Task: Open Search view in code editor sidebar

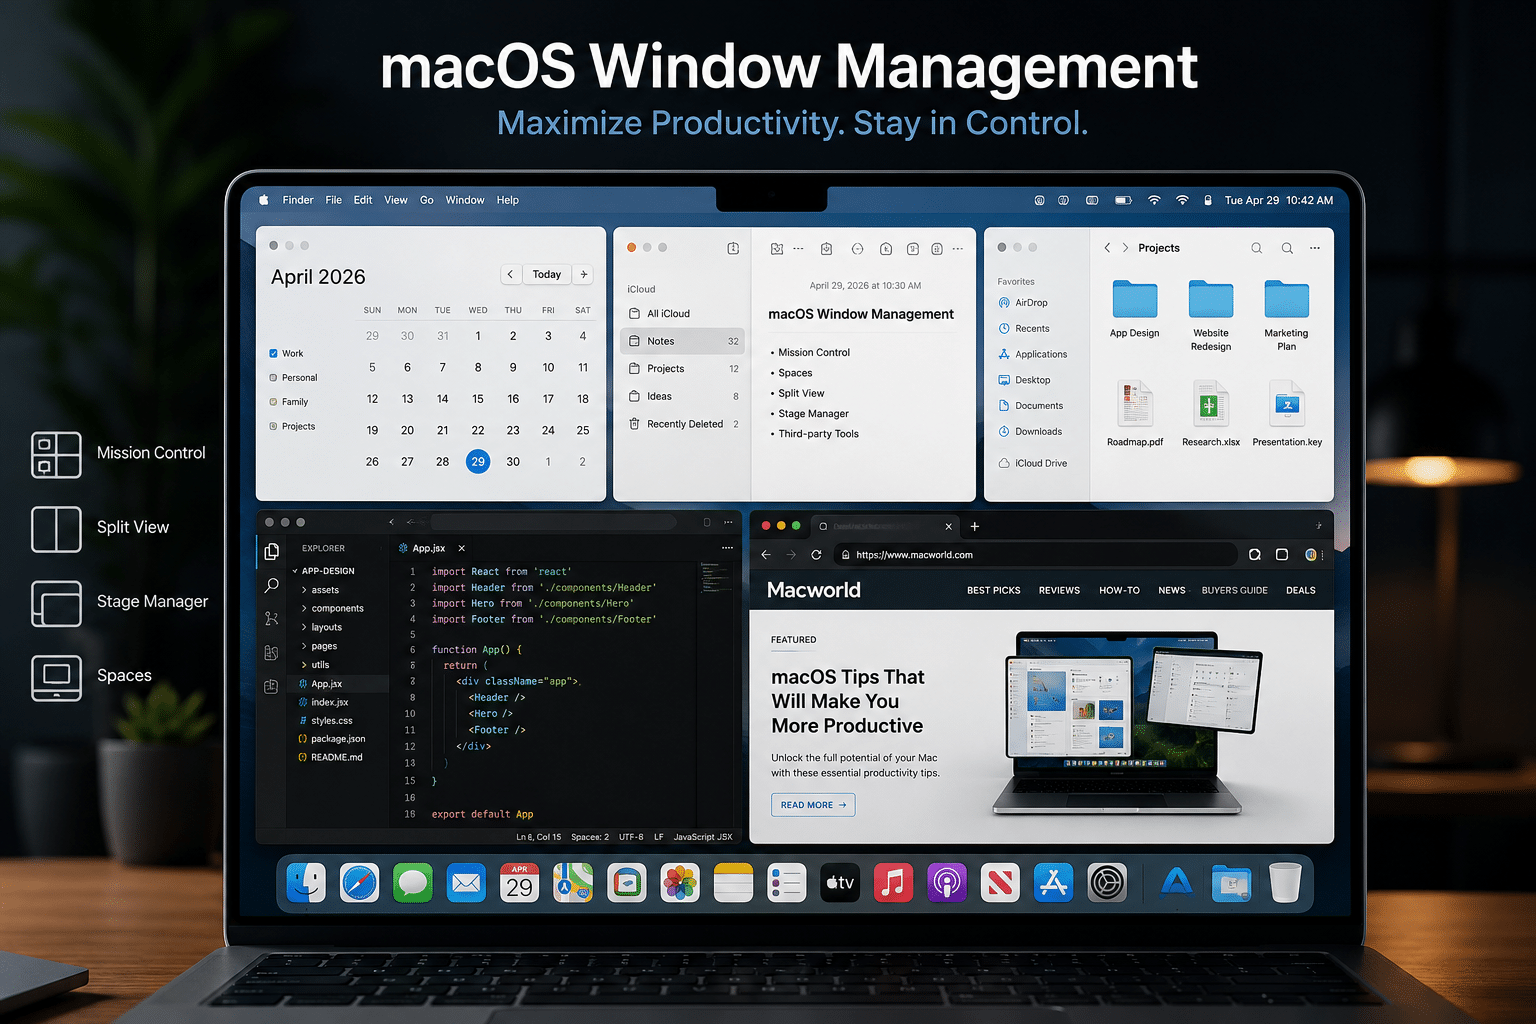Action: pyautogui.click(x=271, y=585)
